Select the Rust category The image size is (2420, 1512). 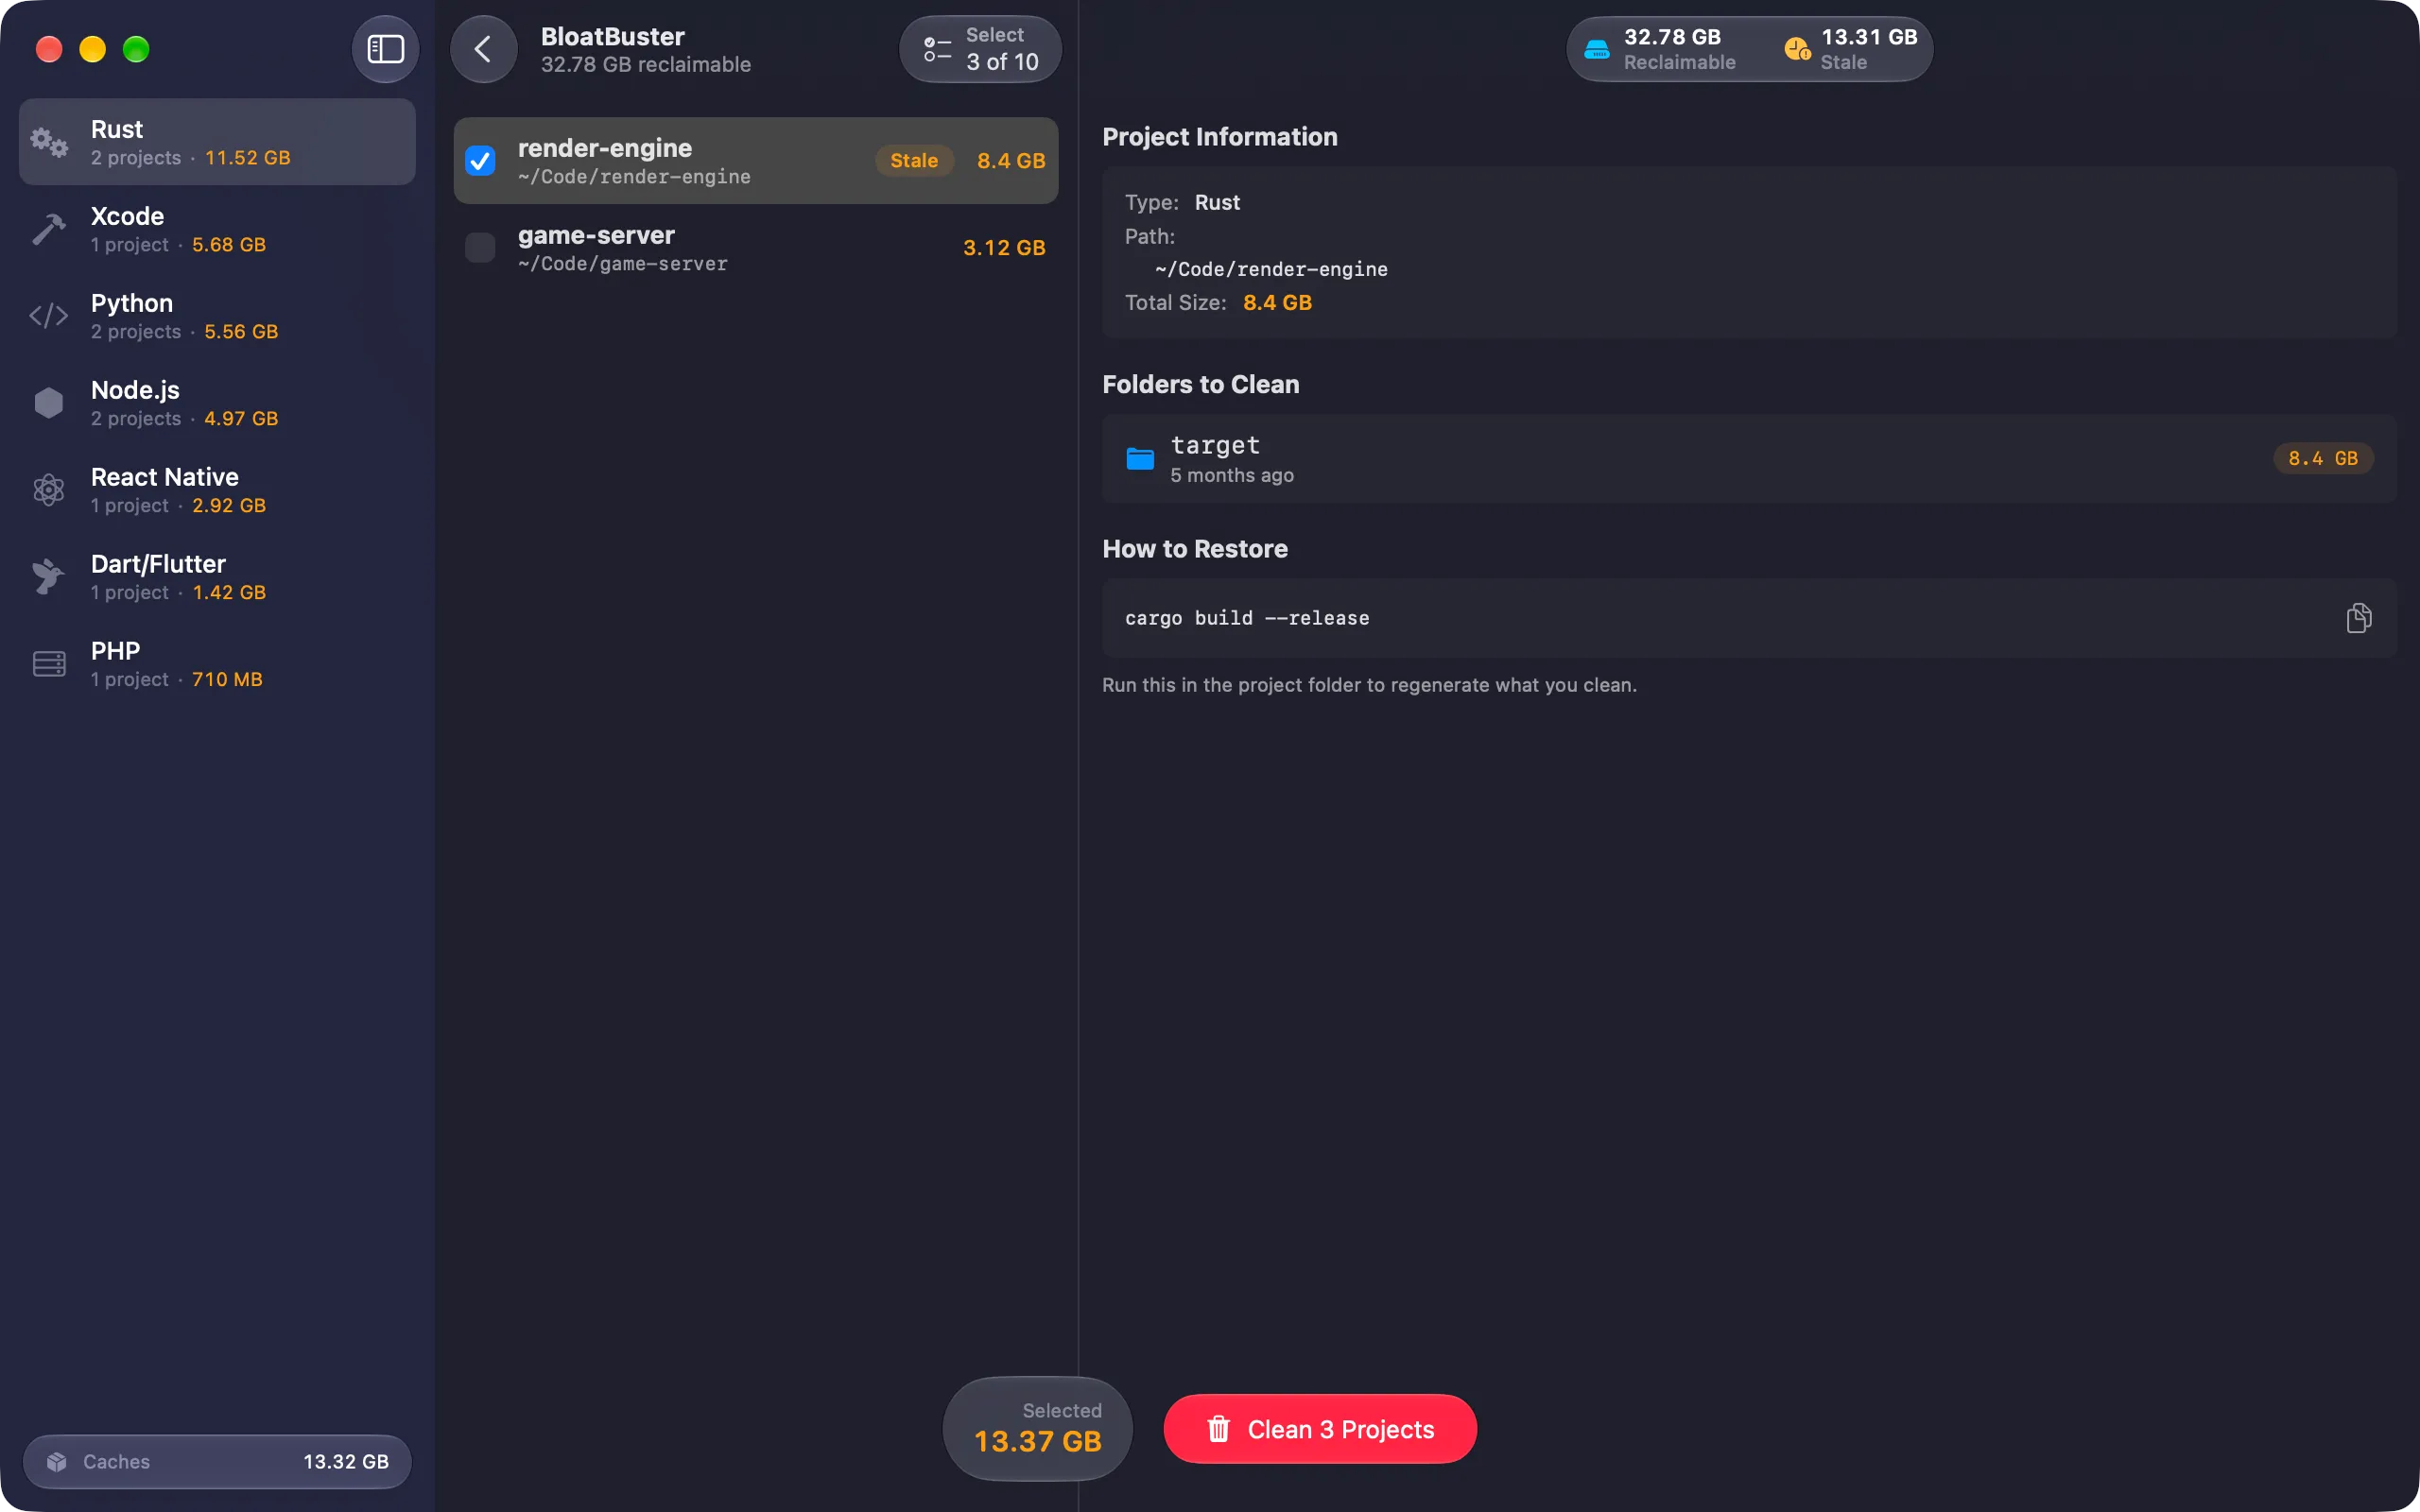tap(217, 142)
